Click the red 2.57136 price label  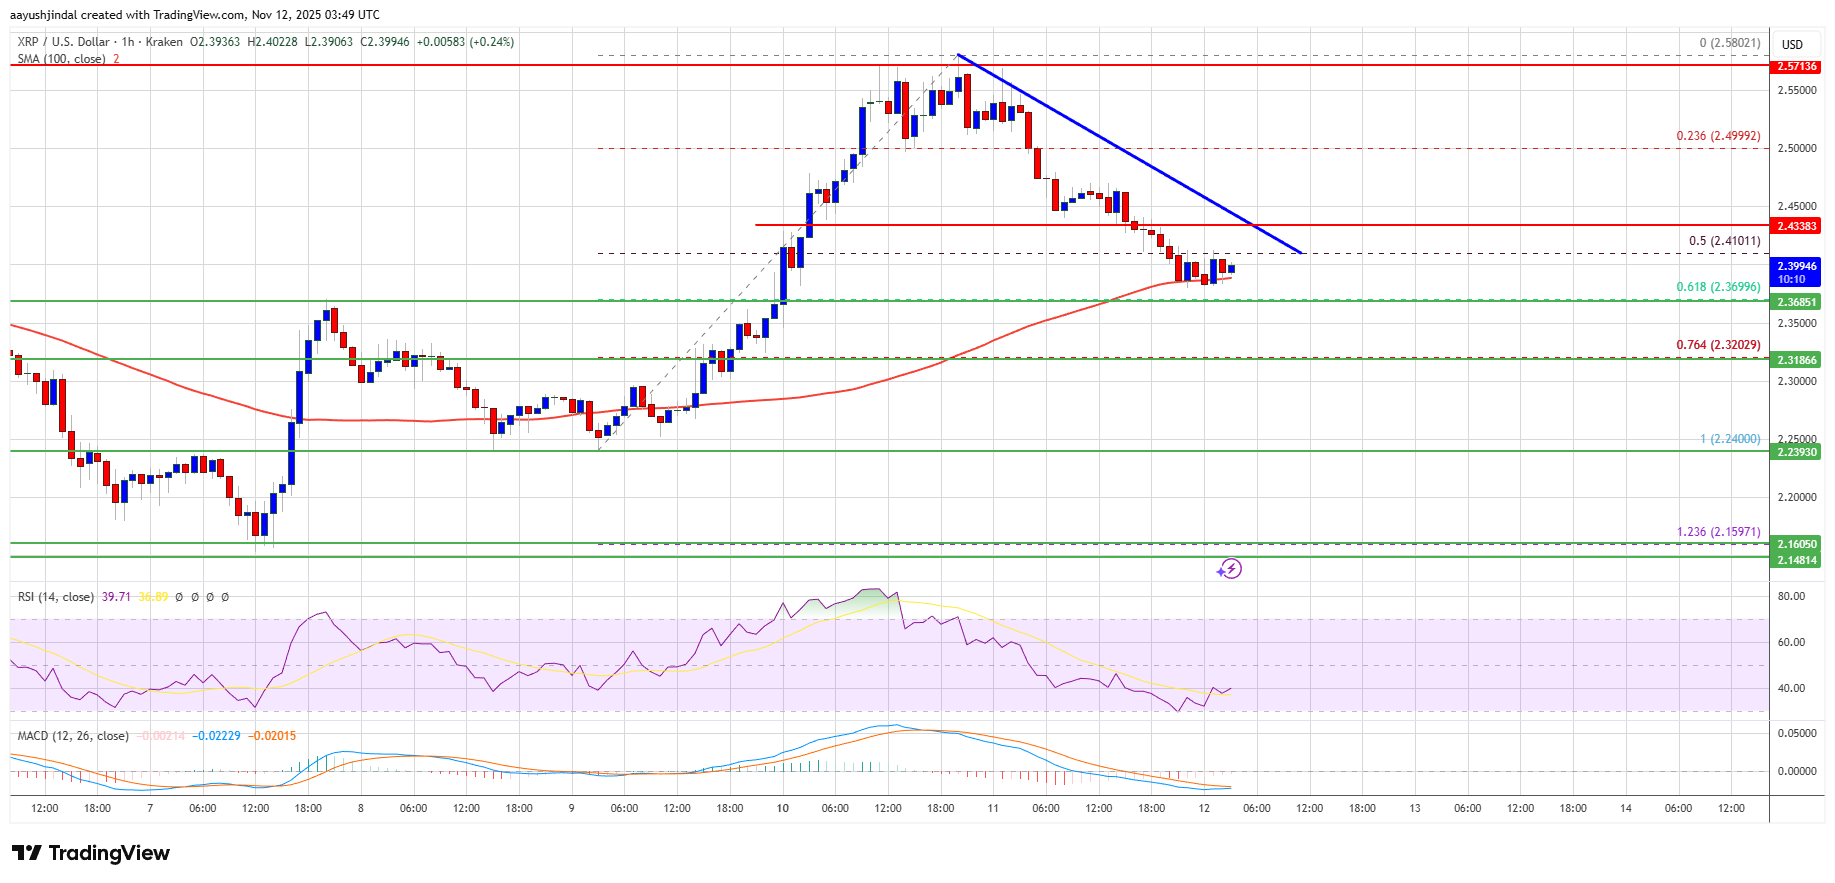[x=1796, y=67]
